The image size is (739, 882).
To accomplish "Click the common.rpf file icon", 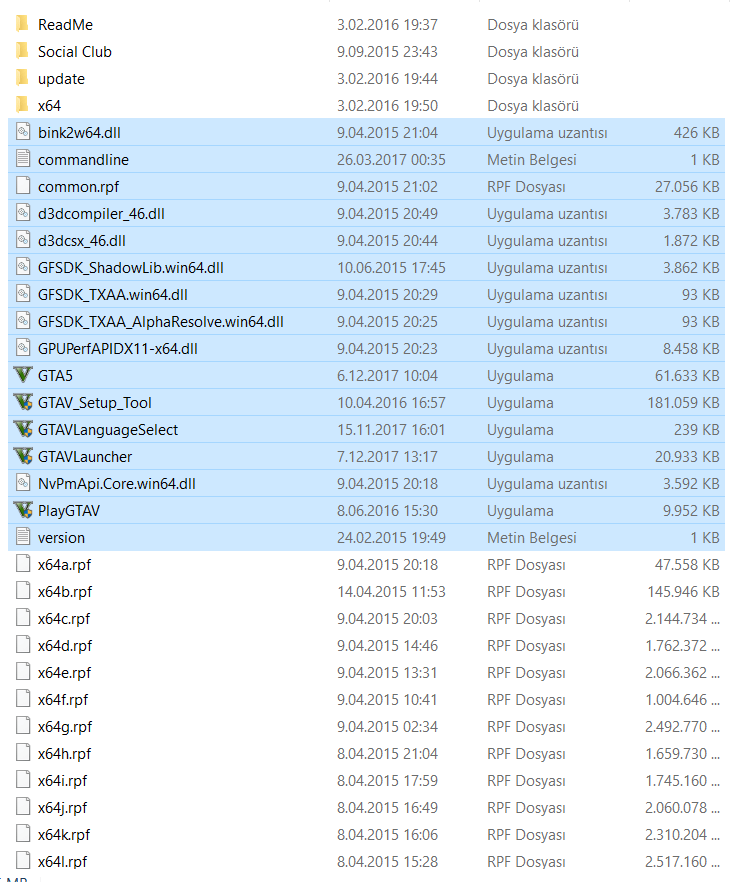I will point(22,186).
